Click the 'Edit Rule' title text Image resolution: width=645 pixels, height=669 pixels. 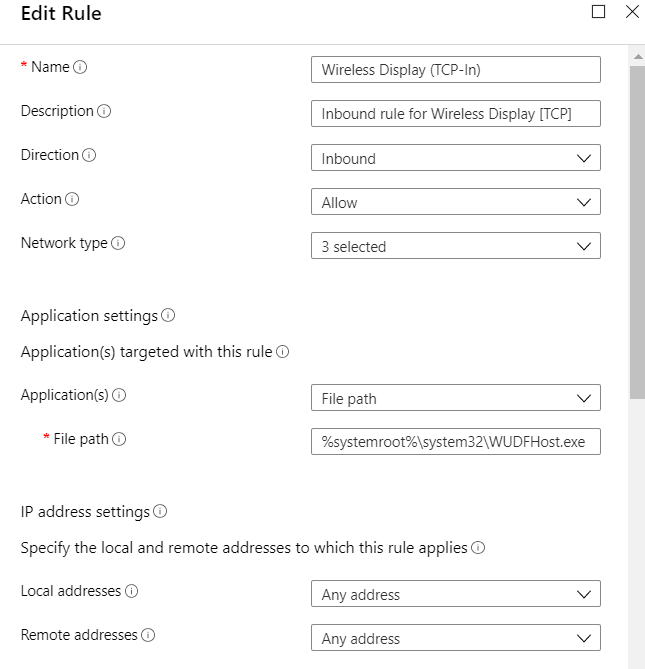click(61, 13)
